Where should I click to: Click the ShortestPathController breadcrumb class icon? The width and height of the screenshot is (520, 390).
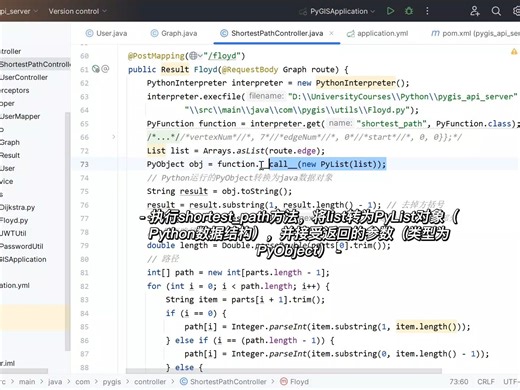pyautogui.click(x=183, y=381)
